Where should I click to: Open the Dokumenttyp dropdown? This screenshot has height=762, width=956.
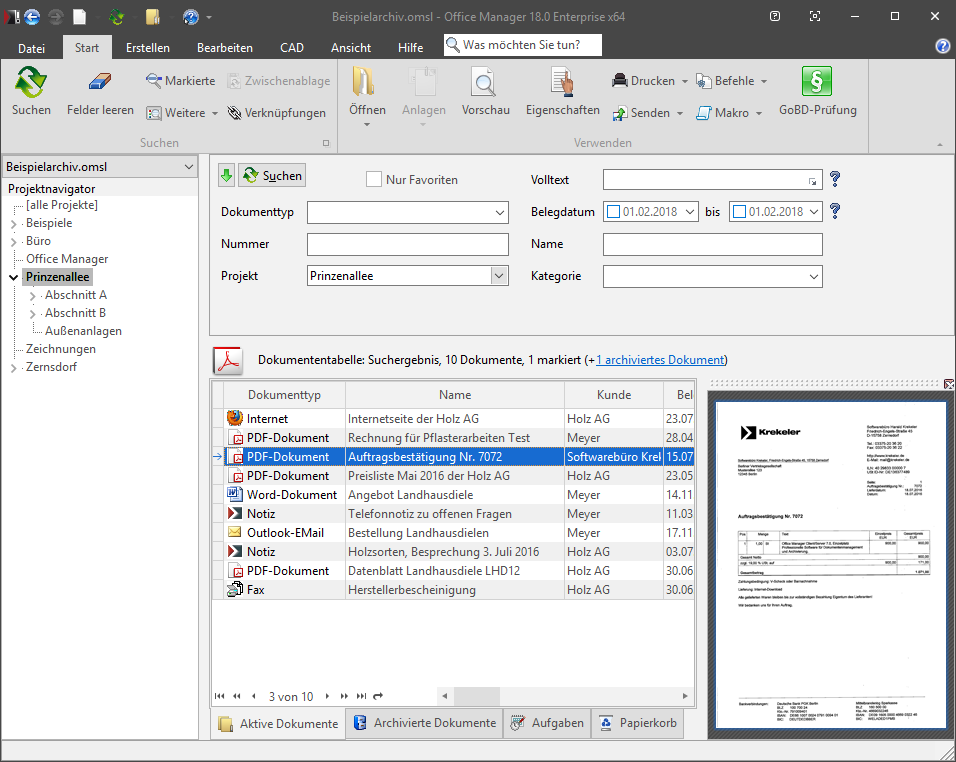[x=500, y=212]
